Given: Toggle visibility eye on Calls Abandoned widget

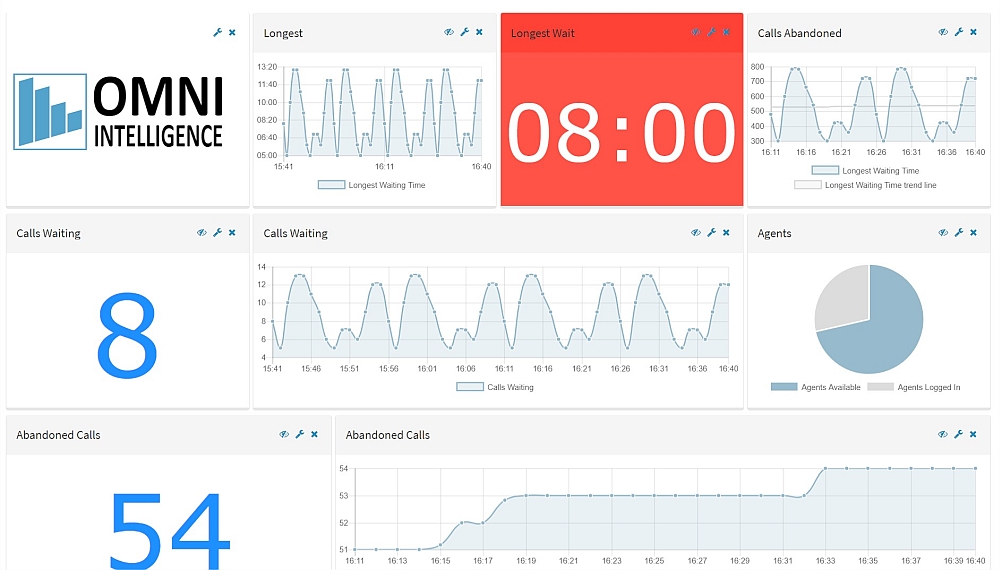Looking at the screenshot, I should click(x=943, y=32).
